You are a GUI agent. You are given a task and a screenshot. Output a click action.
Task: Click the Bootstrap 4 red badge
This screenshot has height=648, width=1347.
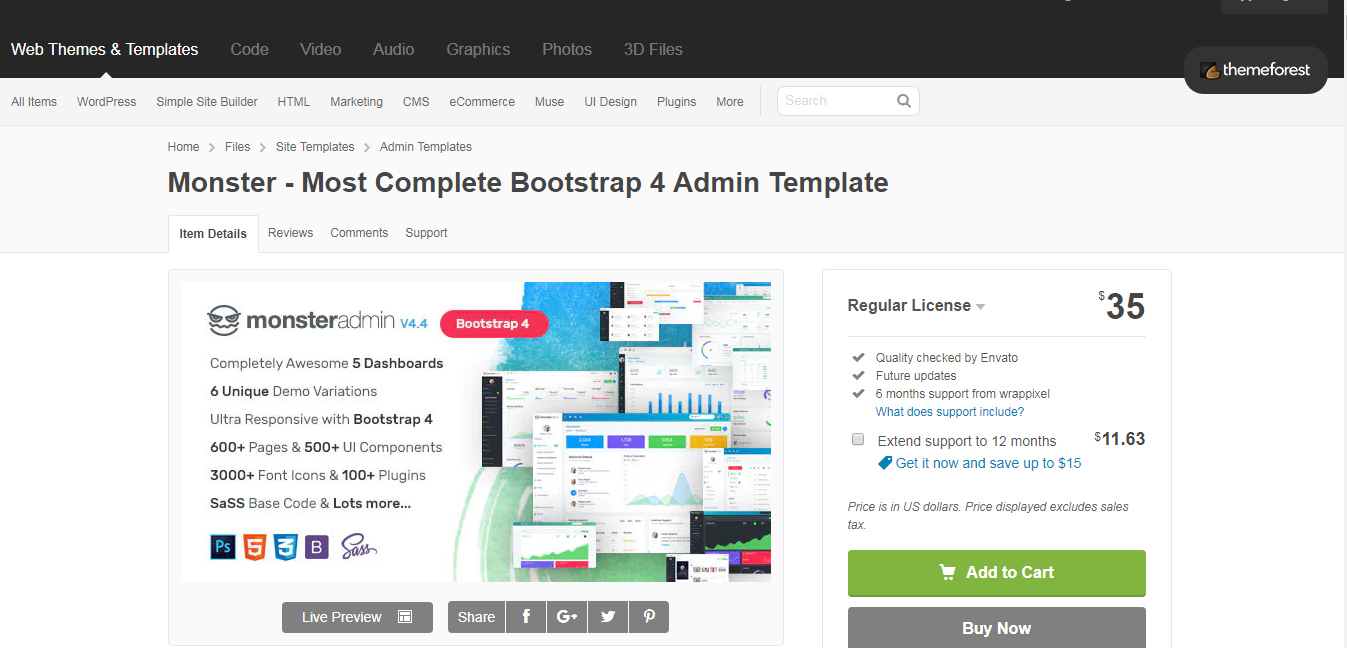[x=494, y=323]
